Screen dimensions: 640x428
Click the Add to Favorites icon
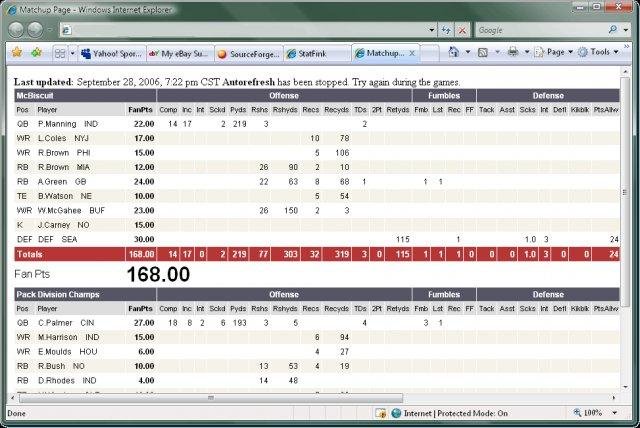37,52
